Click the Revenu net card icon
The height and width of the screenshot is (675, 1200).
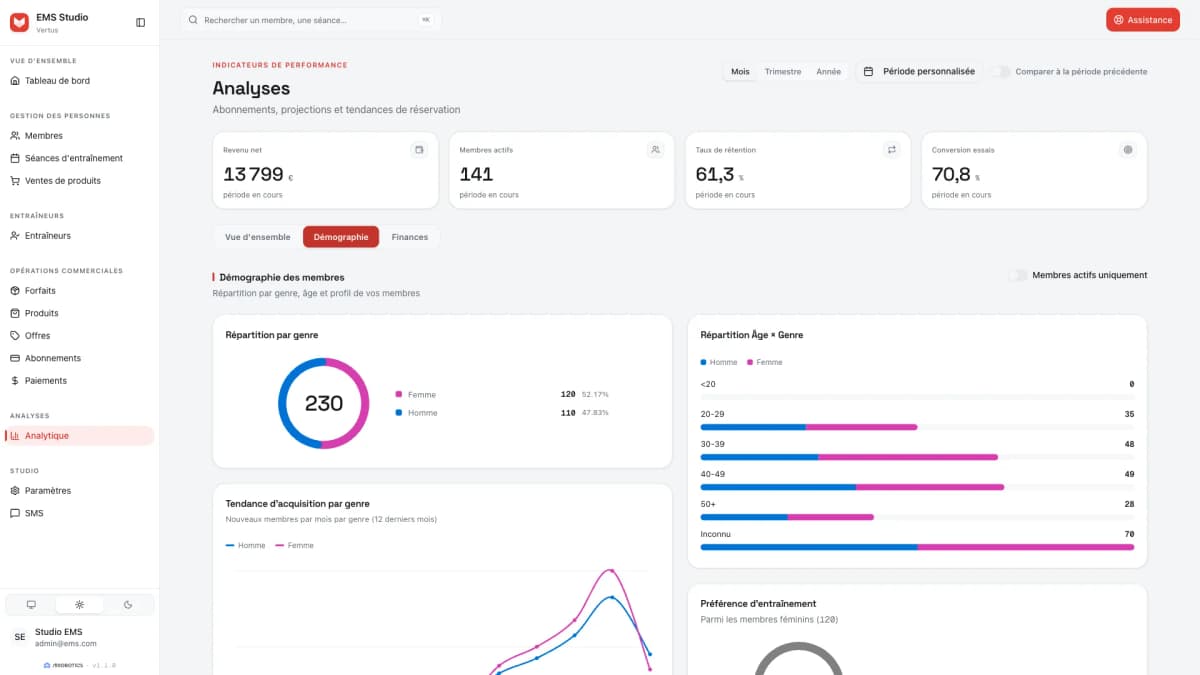coord(420,150)
